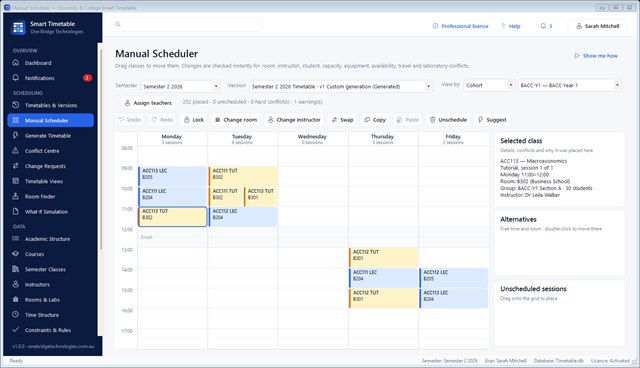Viewport: 640px width, 368px height.
Task: Select Tuesday ACC113 TUT B301 class
Action: 261,196
